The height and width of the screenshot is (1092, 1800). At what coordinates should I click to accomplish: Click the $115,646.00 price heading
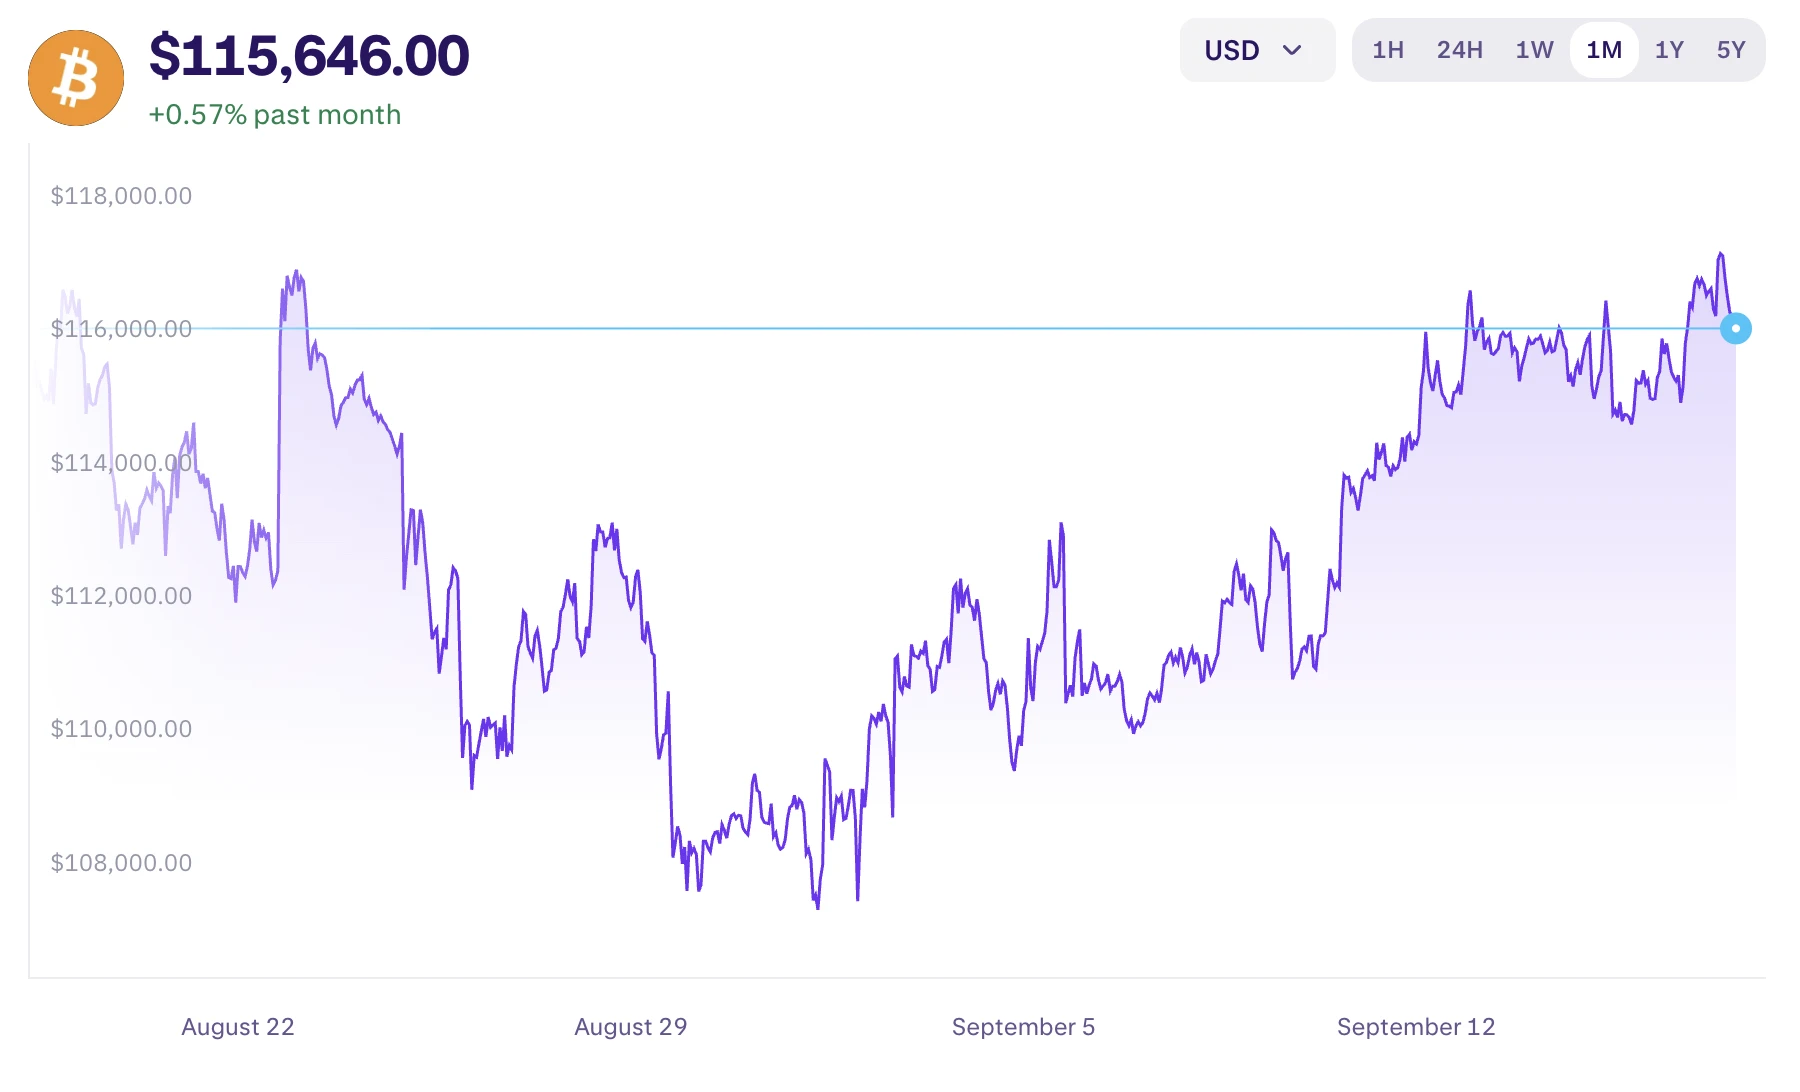[x=309, y=55]
